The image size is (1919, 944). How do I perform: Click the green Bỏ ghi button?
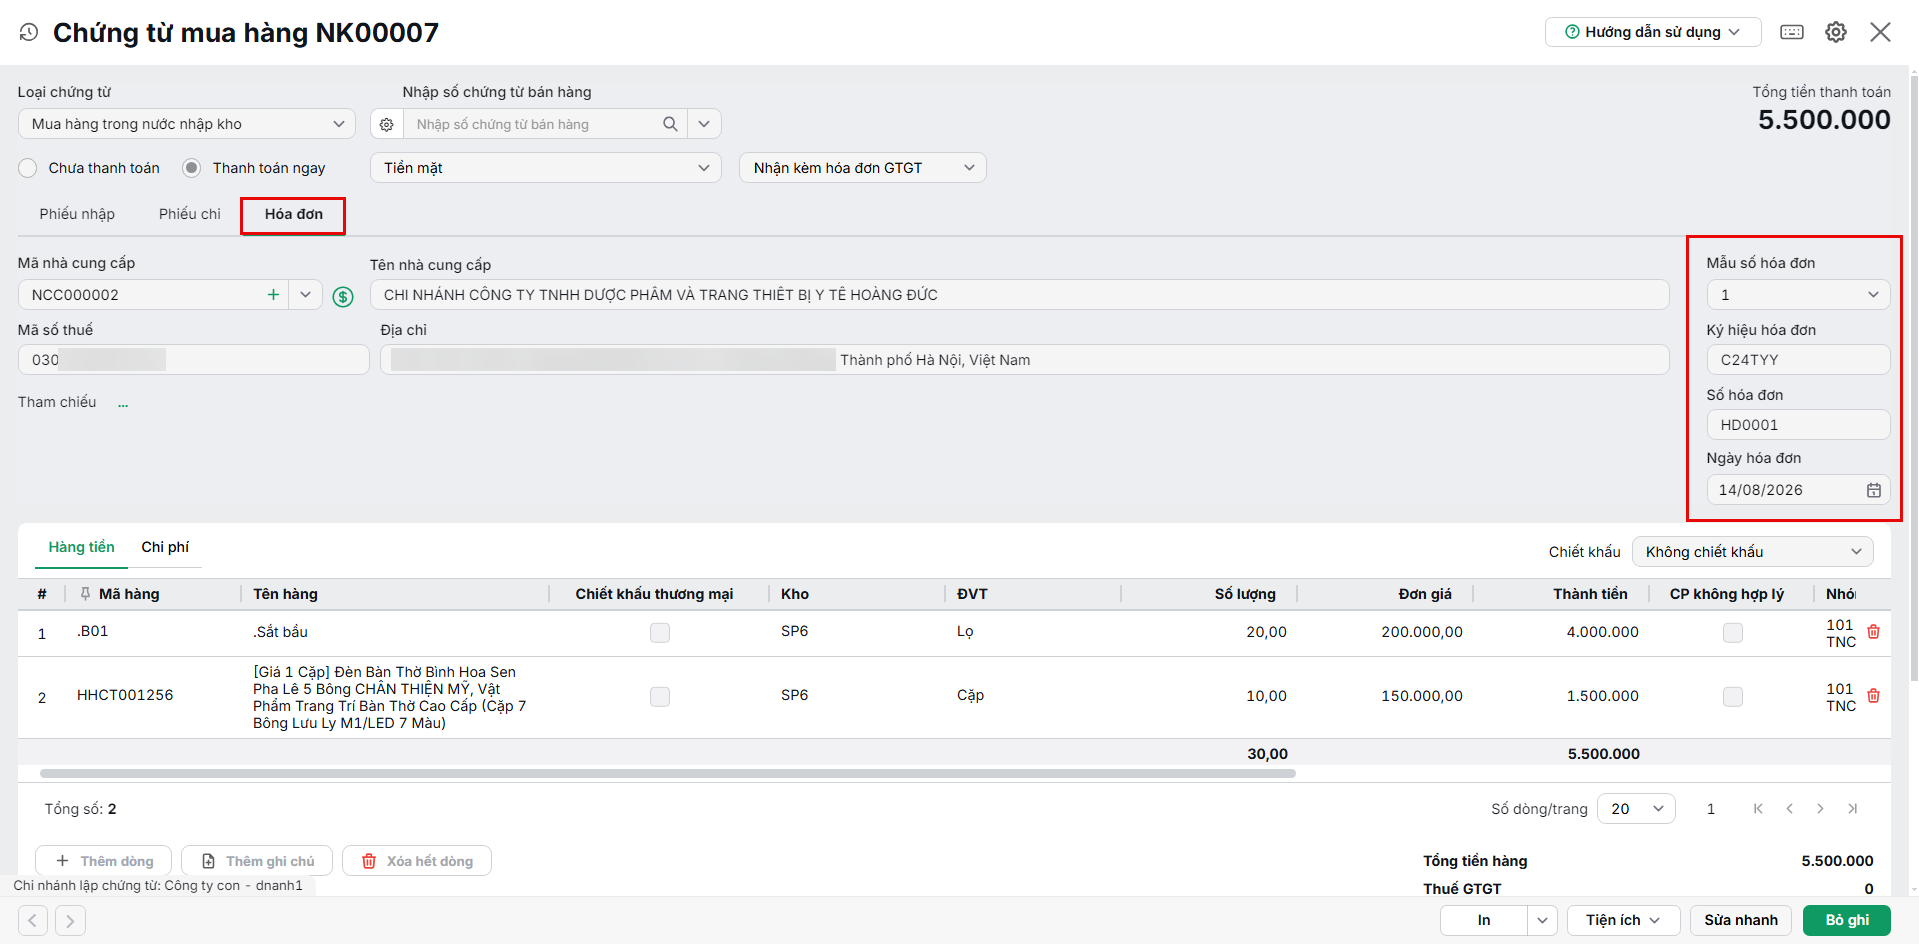(x=1847, y=920)
